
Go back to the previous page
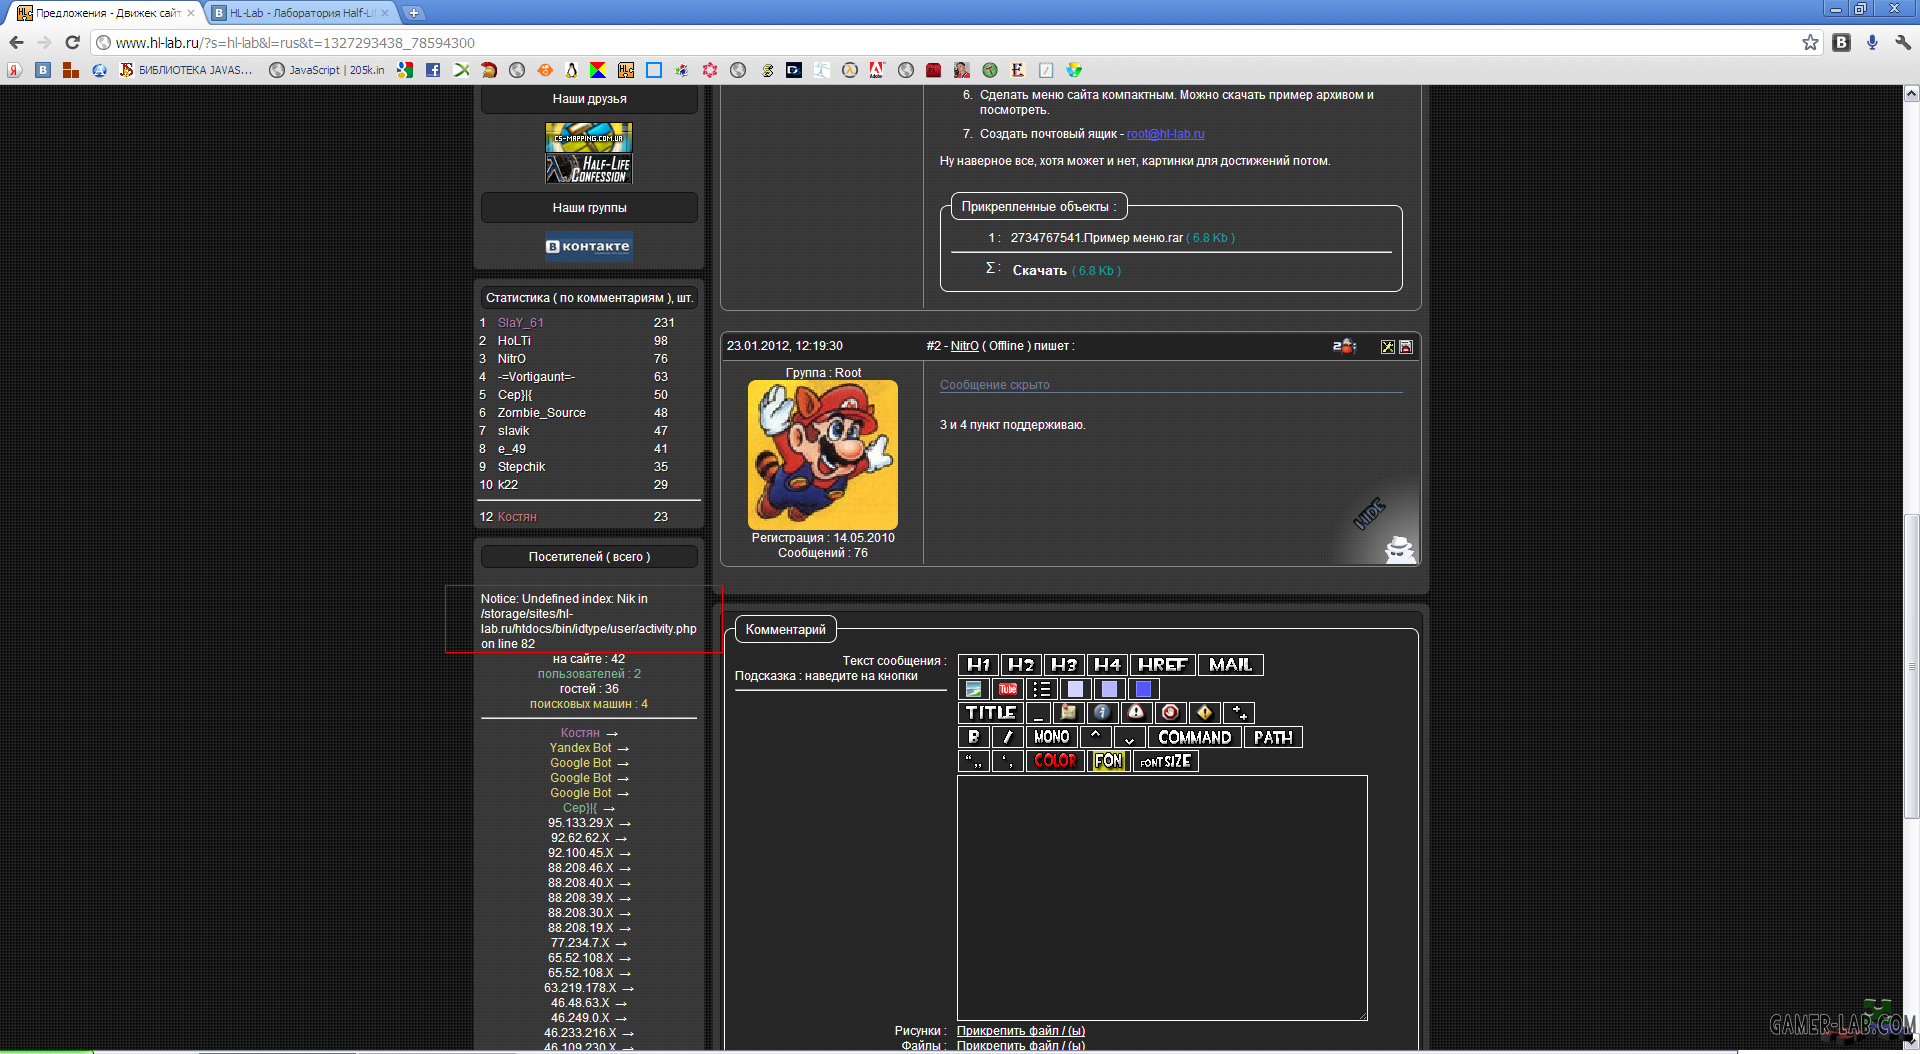(x=16, y=42)
